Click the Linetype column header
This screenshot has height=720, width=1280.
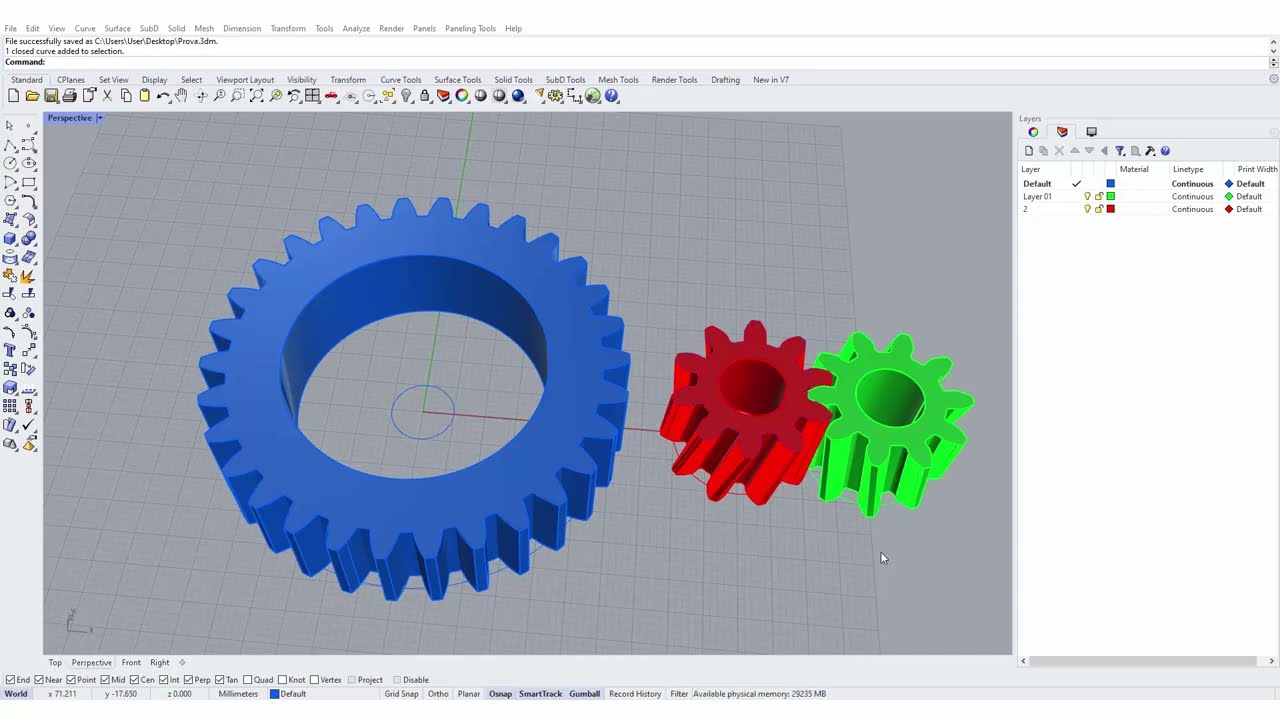[x=1188, y=169]
